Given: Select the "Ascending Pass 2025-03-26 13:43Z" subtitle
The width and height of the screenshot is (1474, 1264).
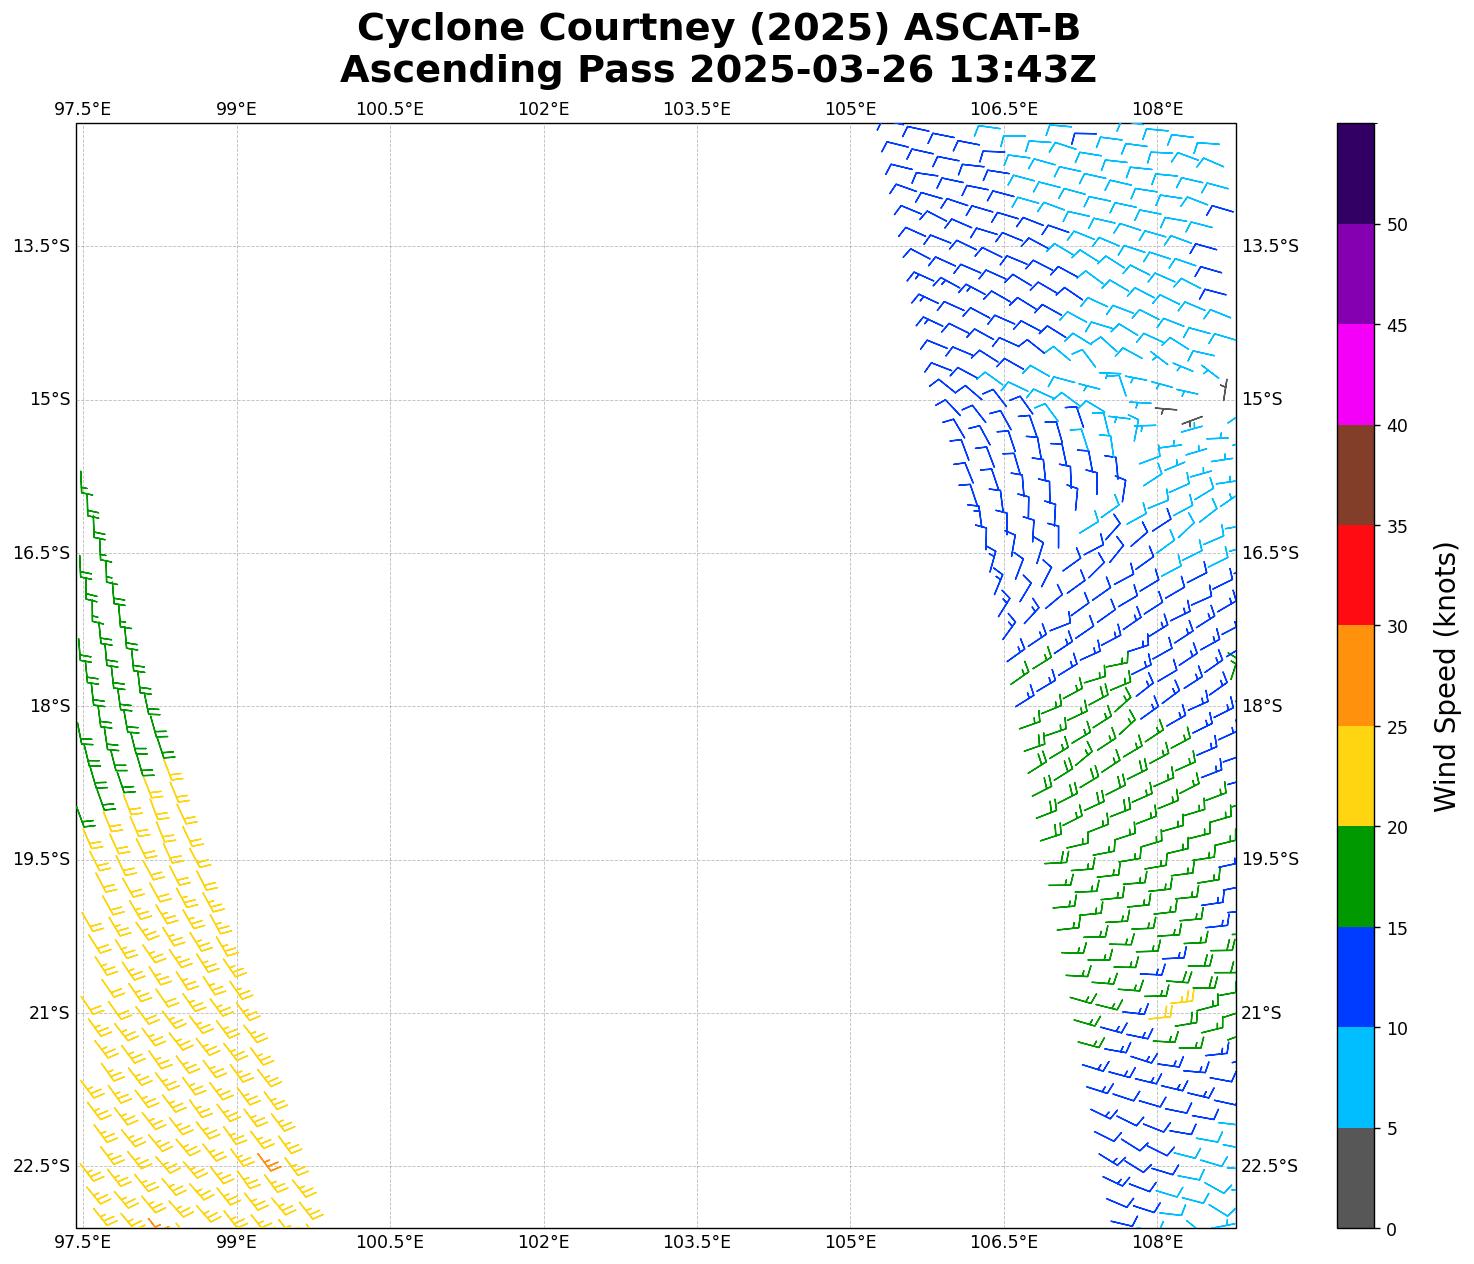Looking at the screenshot, I should coord(718,70).
